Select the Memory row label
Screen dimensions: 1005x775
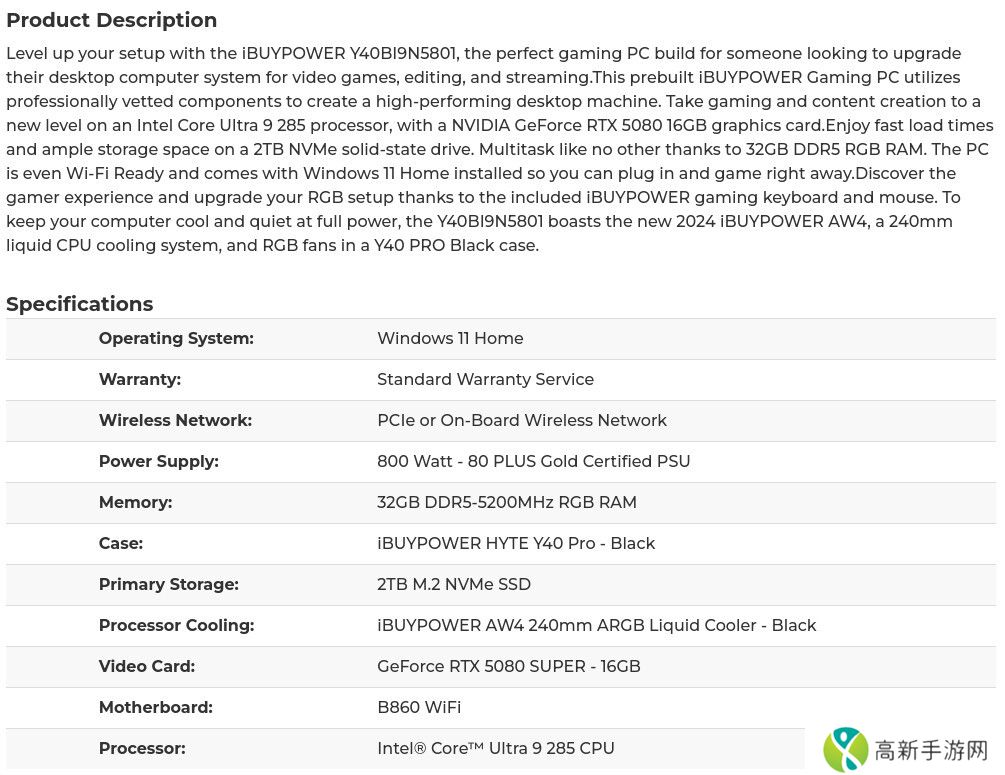[x=135, y=503]
